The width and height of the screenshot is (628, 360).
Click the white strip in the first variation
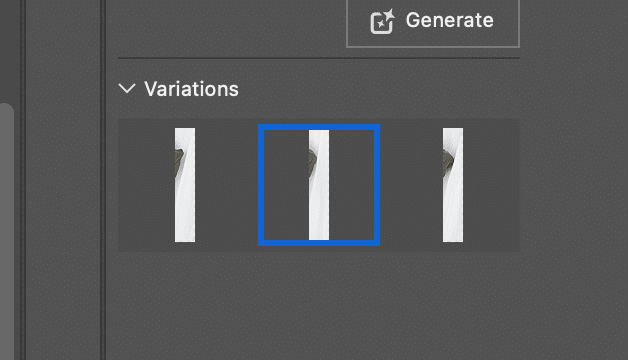(185, 185)
